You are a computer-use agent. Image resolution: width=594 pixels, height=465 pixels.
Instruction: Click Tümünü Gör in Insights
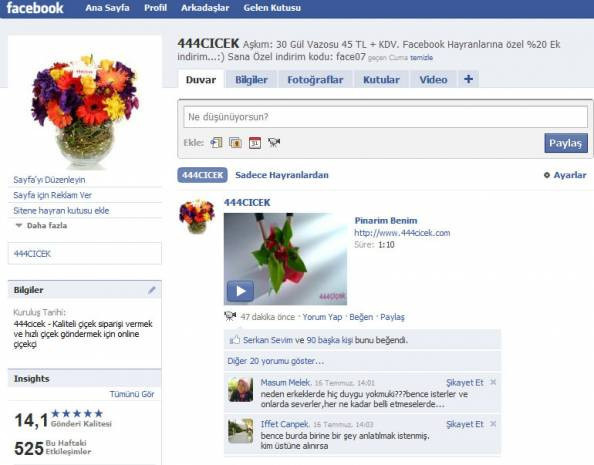pyautogui.click(x=132, y=394)
